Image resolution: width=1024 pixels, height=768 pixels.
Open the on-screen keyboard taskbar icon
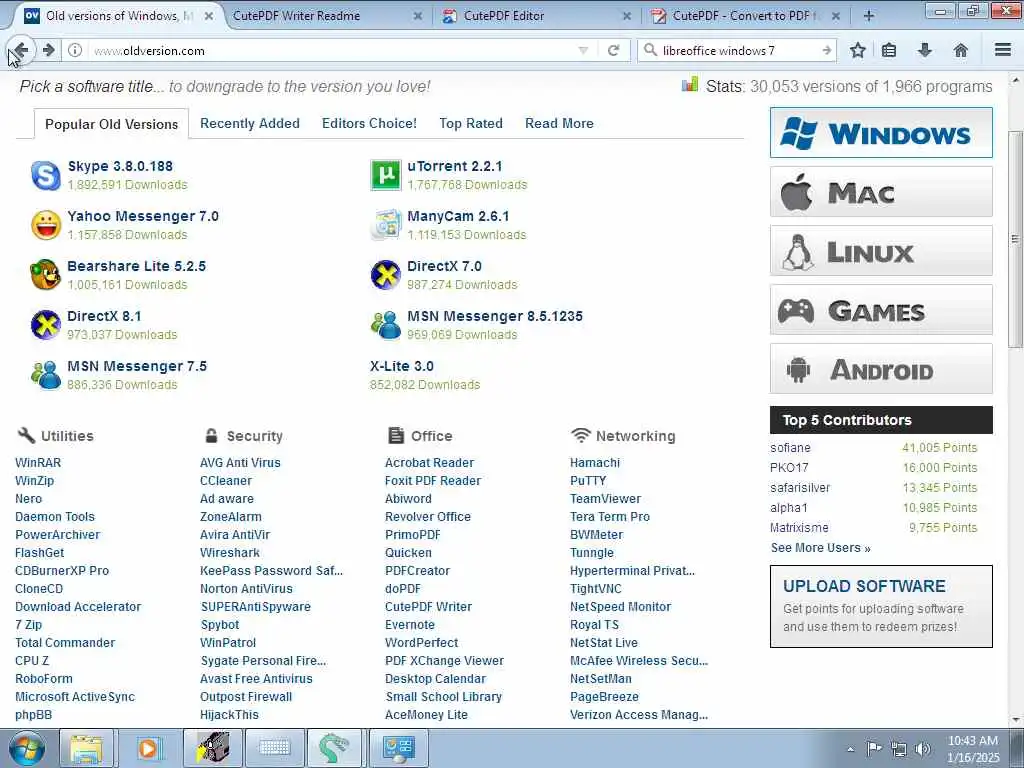click(x=274, y=748)
